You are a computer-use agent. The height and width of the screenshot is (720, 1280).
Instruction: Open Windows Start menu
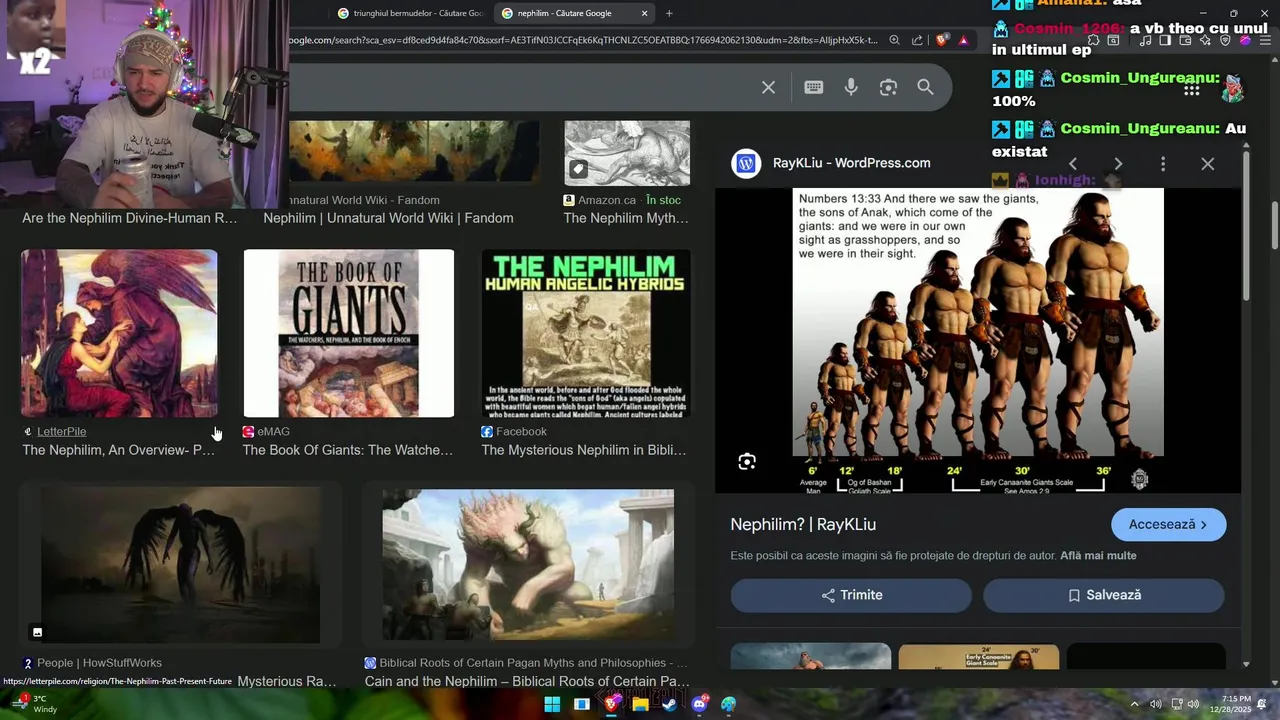coord(552,704)
